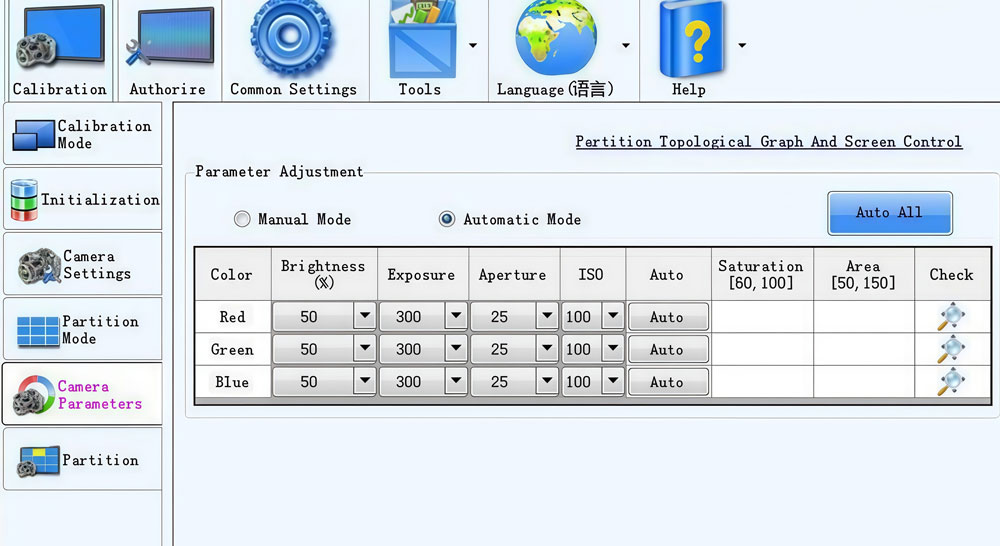Click the Auto All button
1000x546 pixels.
pyautogui.click(x=890, y=213)
